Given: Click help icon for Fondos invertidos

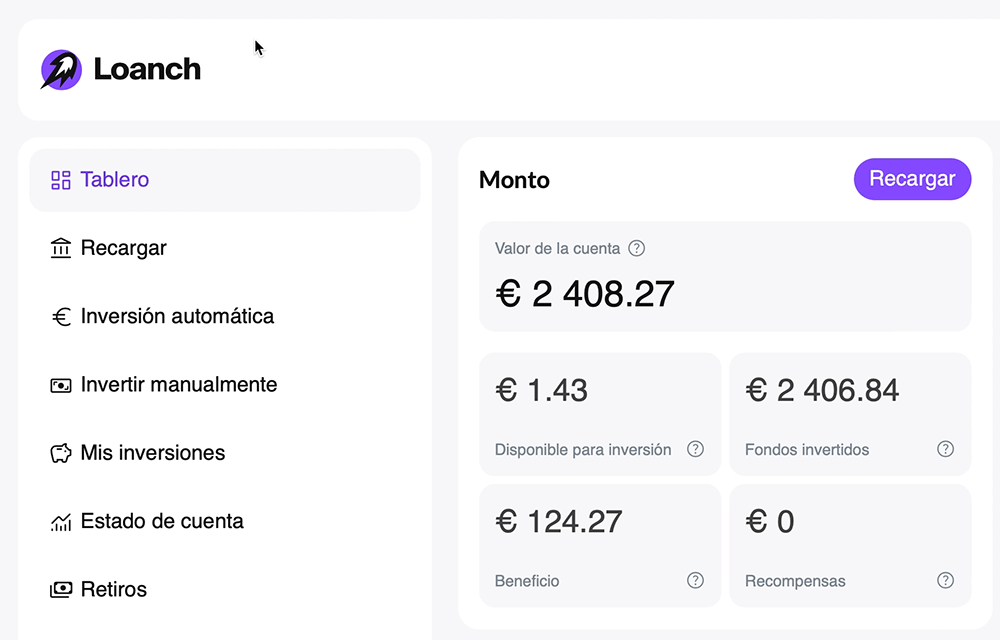Looking at the screenshot, I should [945, 449].
